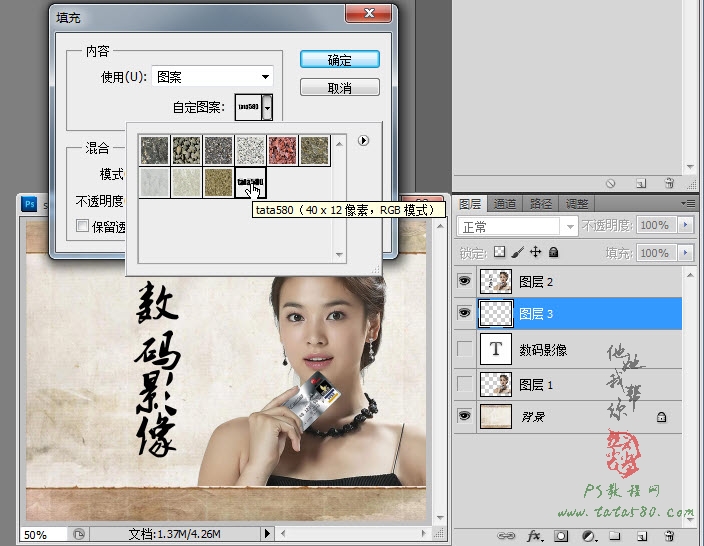Click the delete layer trash icon

click(669, 535)
